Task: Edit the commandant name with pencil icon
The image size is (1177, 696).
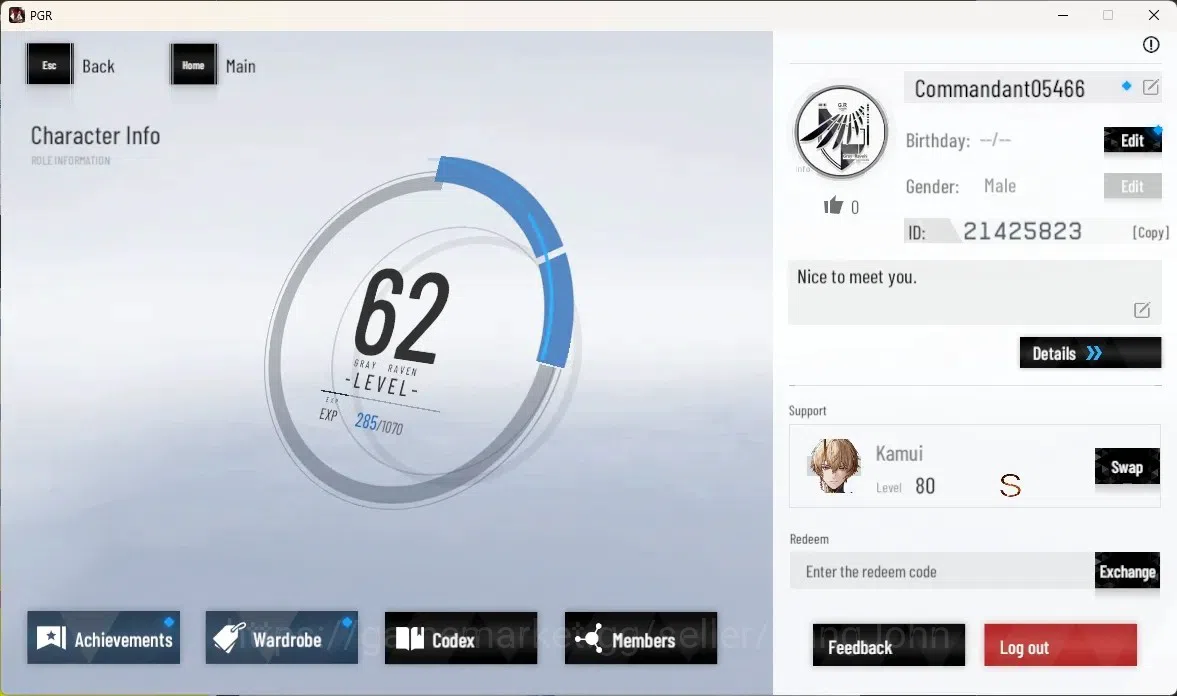Action: coord(1151,87)
